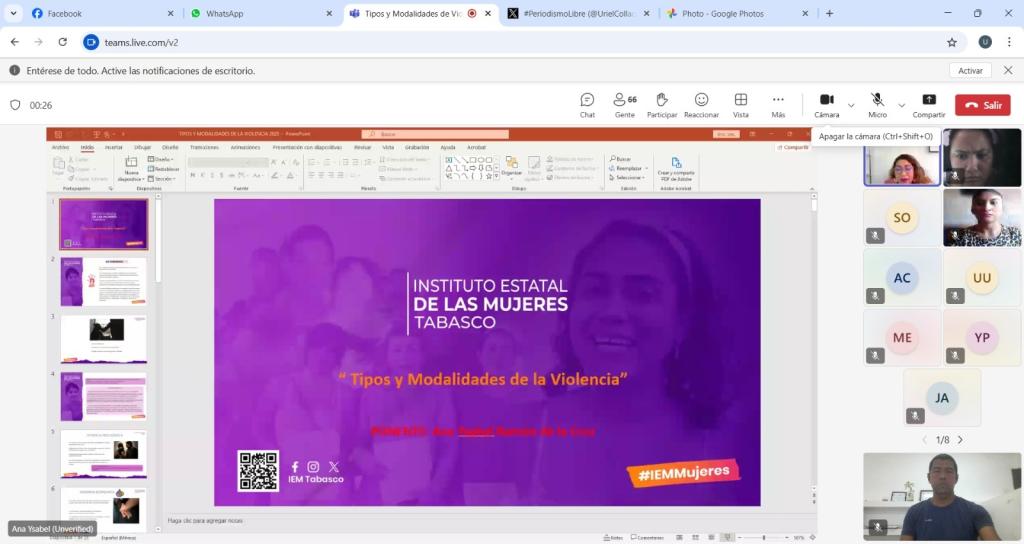The image size is (1024, 544).
Task: Expand the microphone options dropdown arrow
Action: (901, 105)
